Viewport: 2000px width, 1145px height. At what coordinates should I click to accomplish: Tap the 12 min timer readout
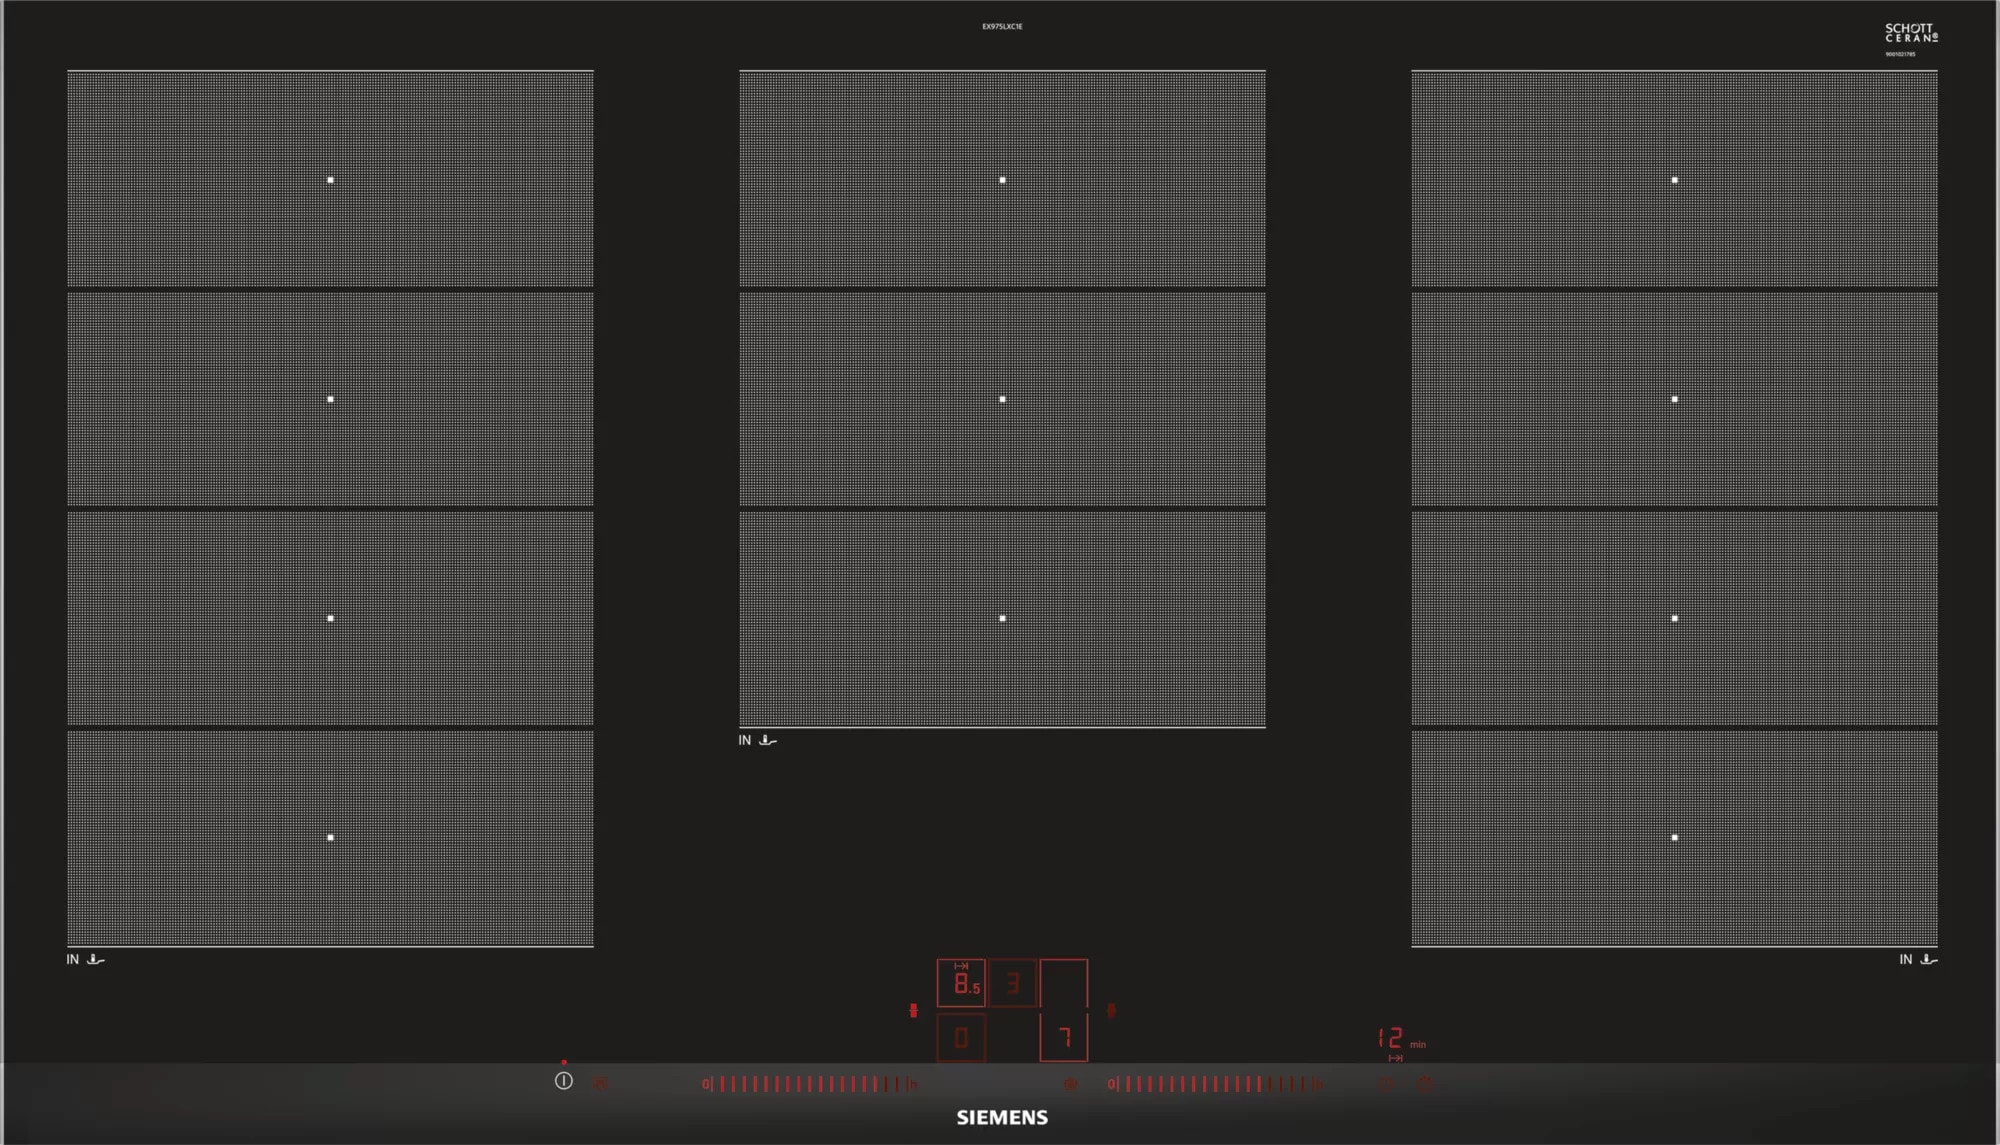[1401, 1039]
